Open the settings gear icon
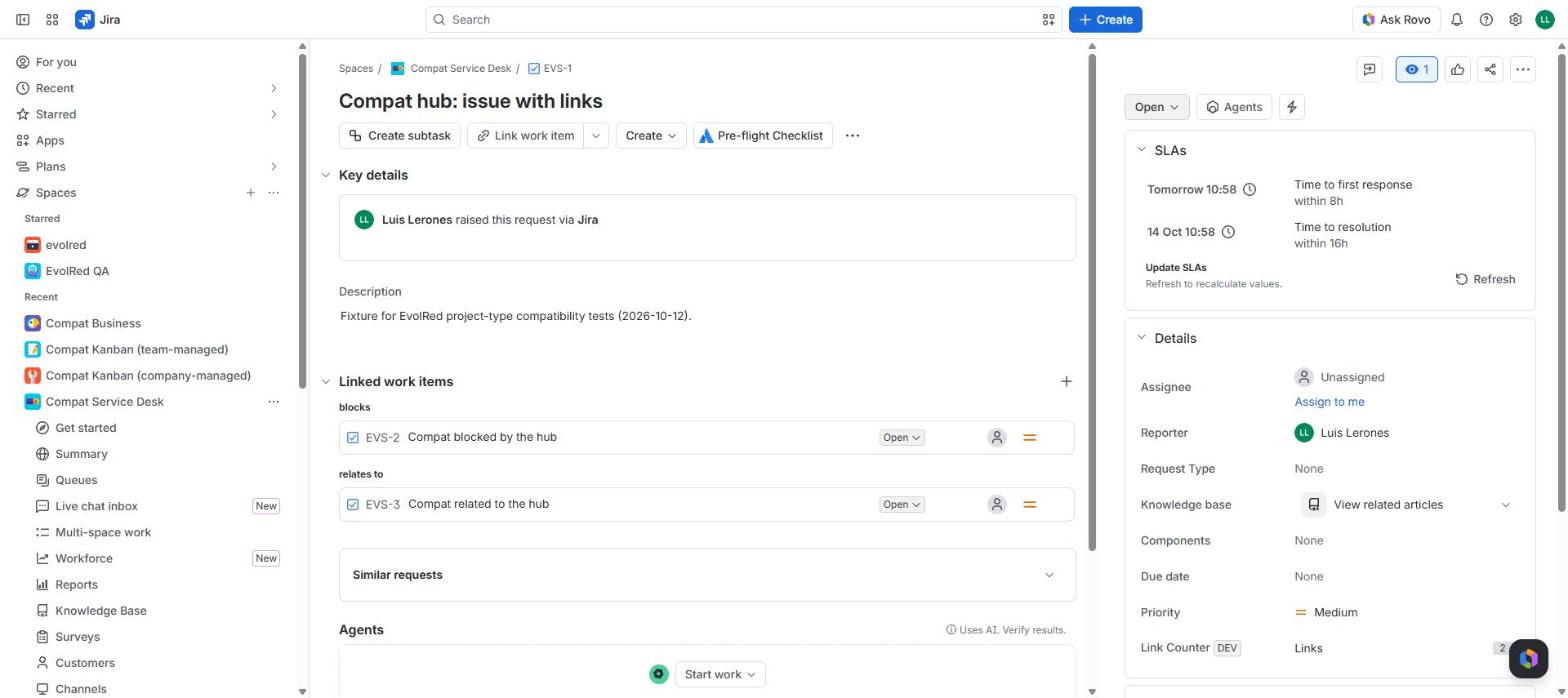The height and width of the screenshot is (698, 1568). [x=1515, y=20]
